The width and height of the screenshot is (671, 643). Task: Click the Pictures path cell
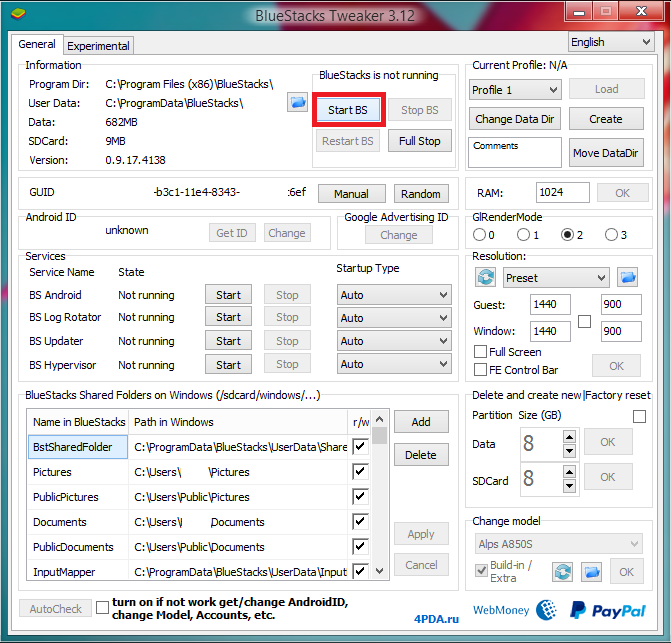tap(238, 472)
